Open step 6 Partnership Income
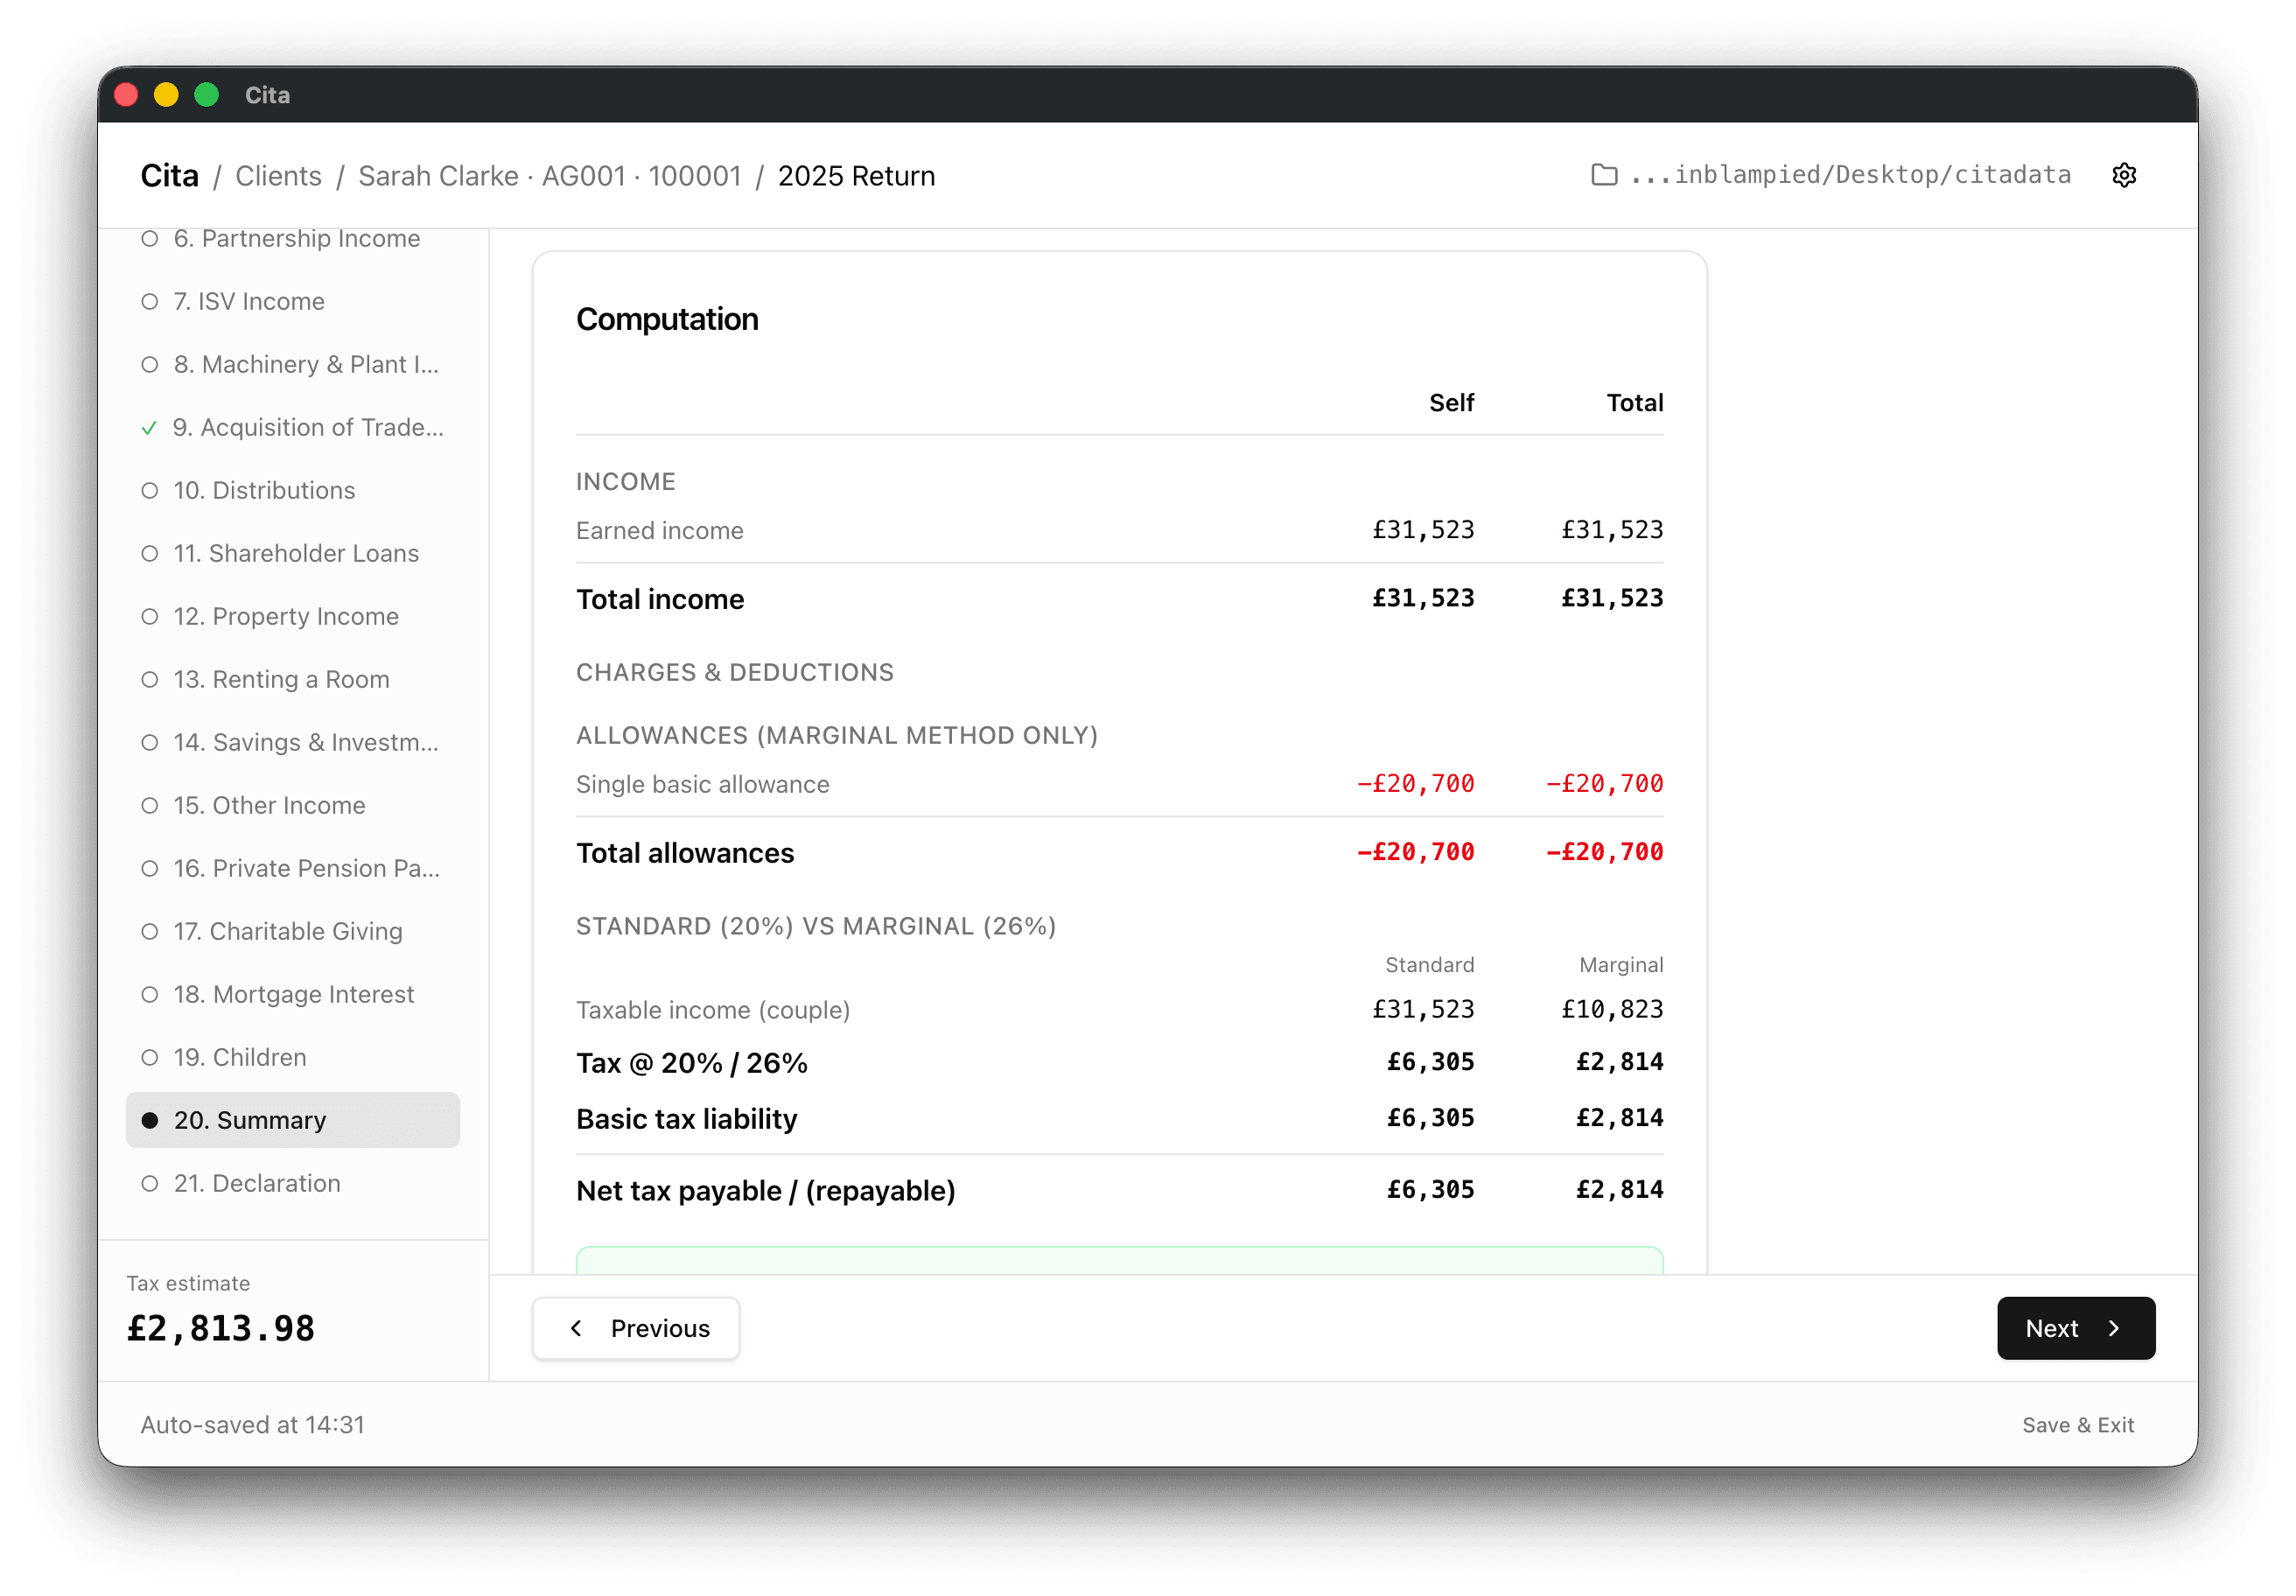The width and height of the screenshot is (2296, 1596). (x=293, y=238)
